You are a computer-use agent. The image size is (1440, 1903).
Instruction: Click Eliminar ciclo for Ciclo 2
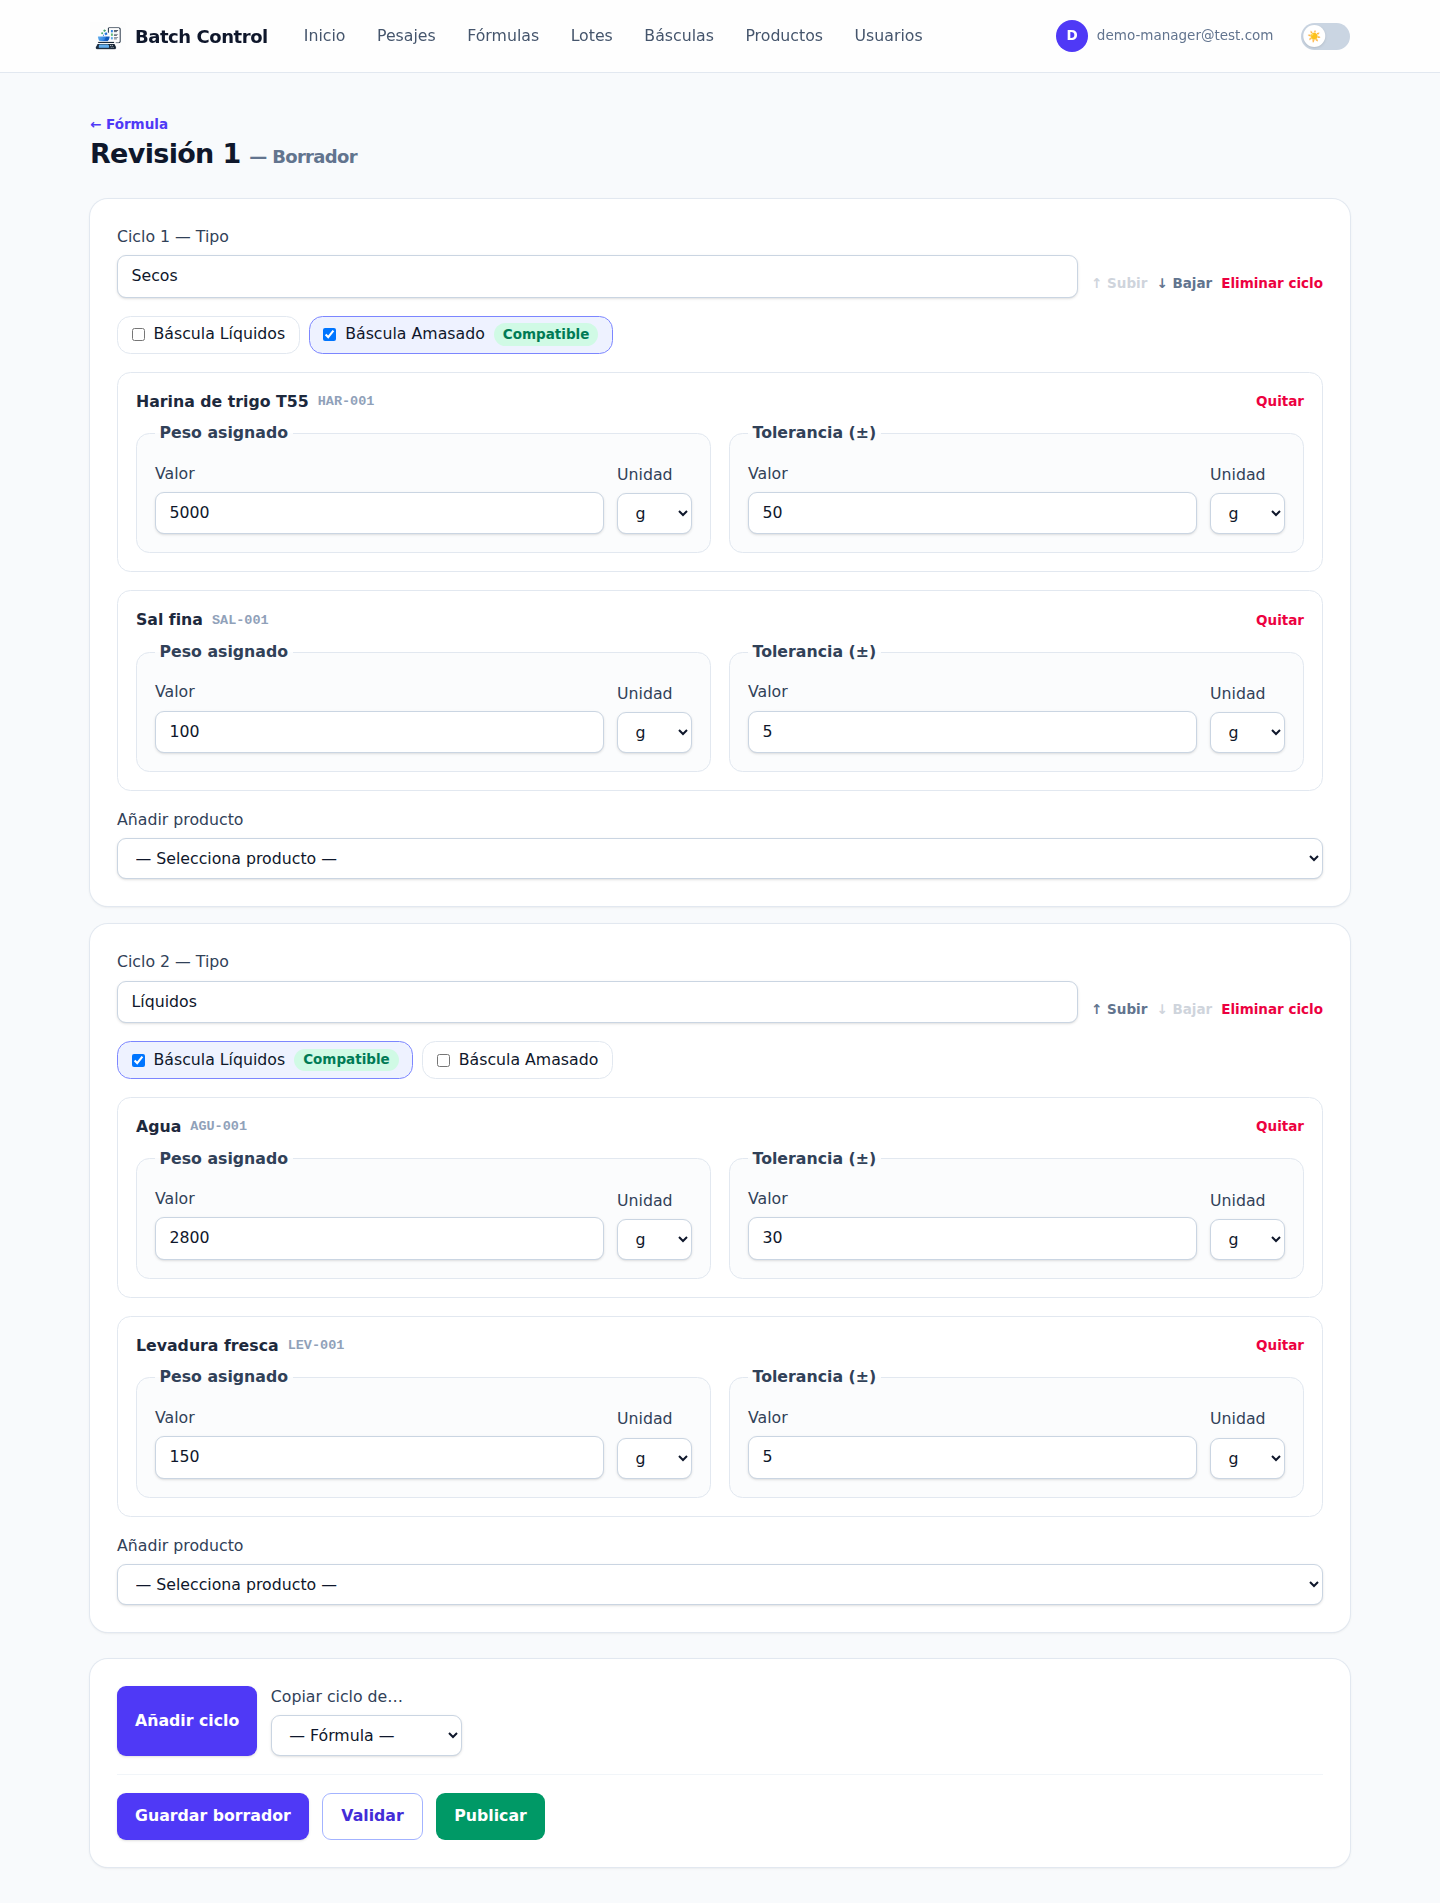click(1272, 1009)
